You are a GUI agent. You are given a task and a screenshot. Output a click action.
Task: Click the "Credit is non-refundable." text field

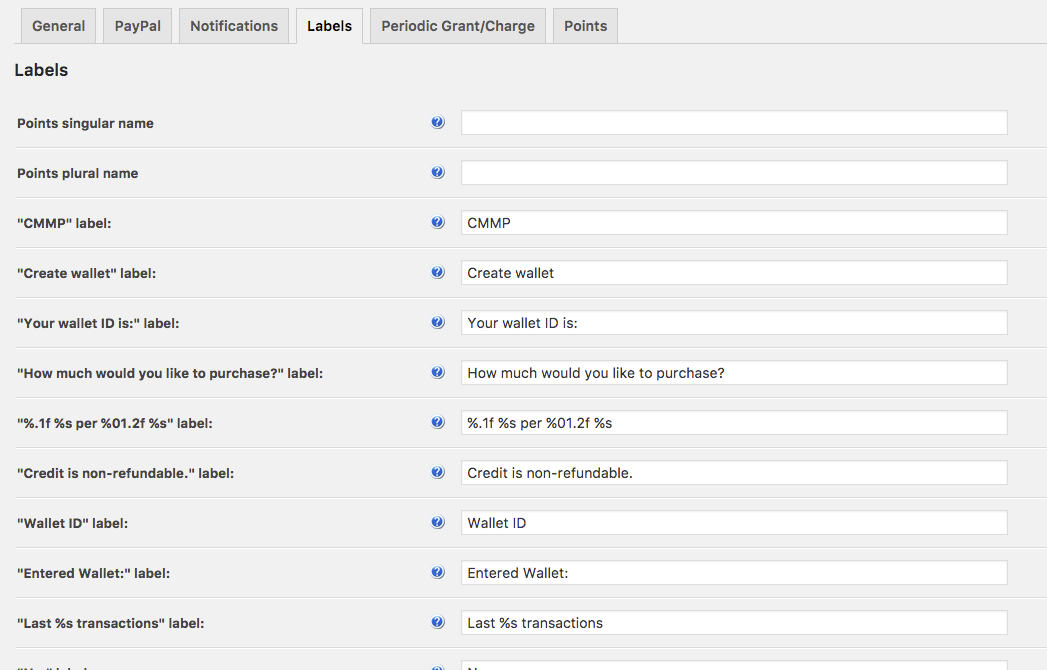tap(733, 473)
